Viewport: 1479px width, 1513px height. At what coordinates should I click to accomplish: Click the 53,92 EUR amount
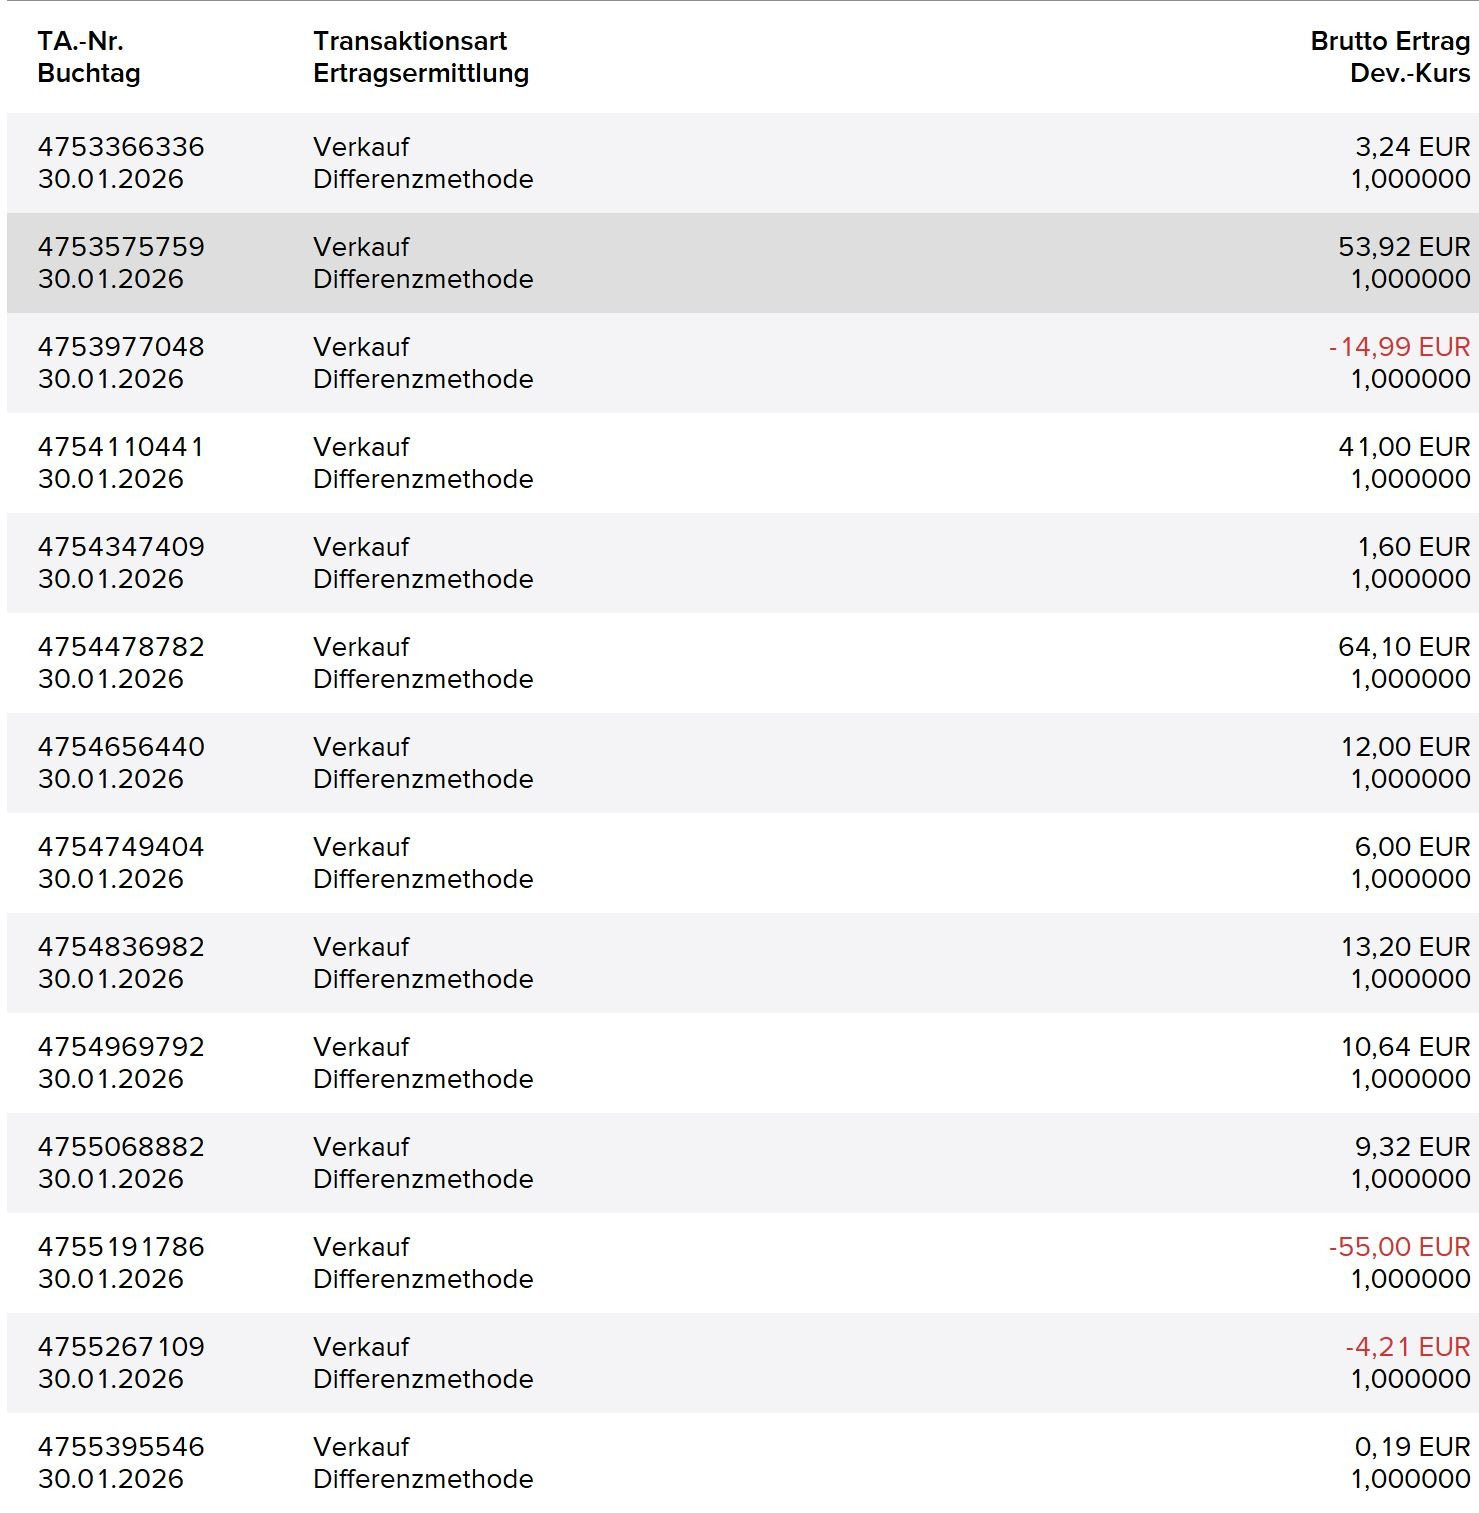click(1404, 247)
